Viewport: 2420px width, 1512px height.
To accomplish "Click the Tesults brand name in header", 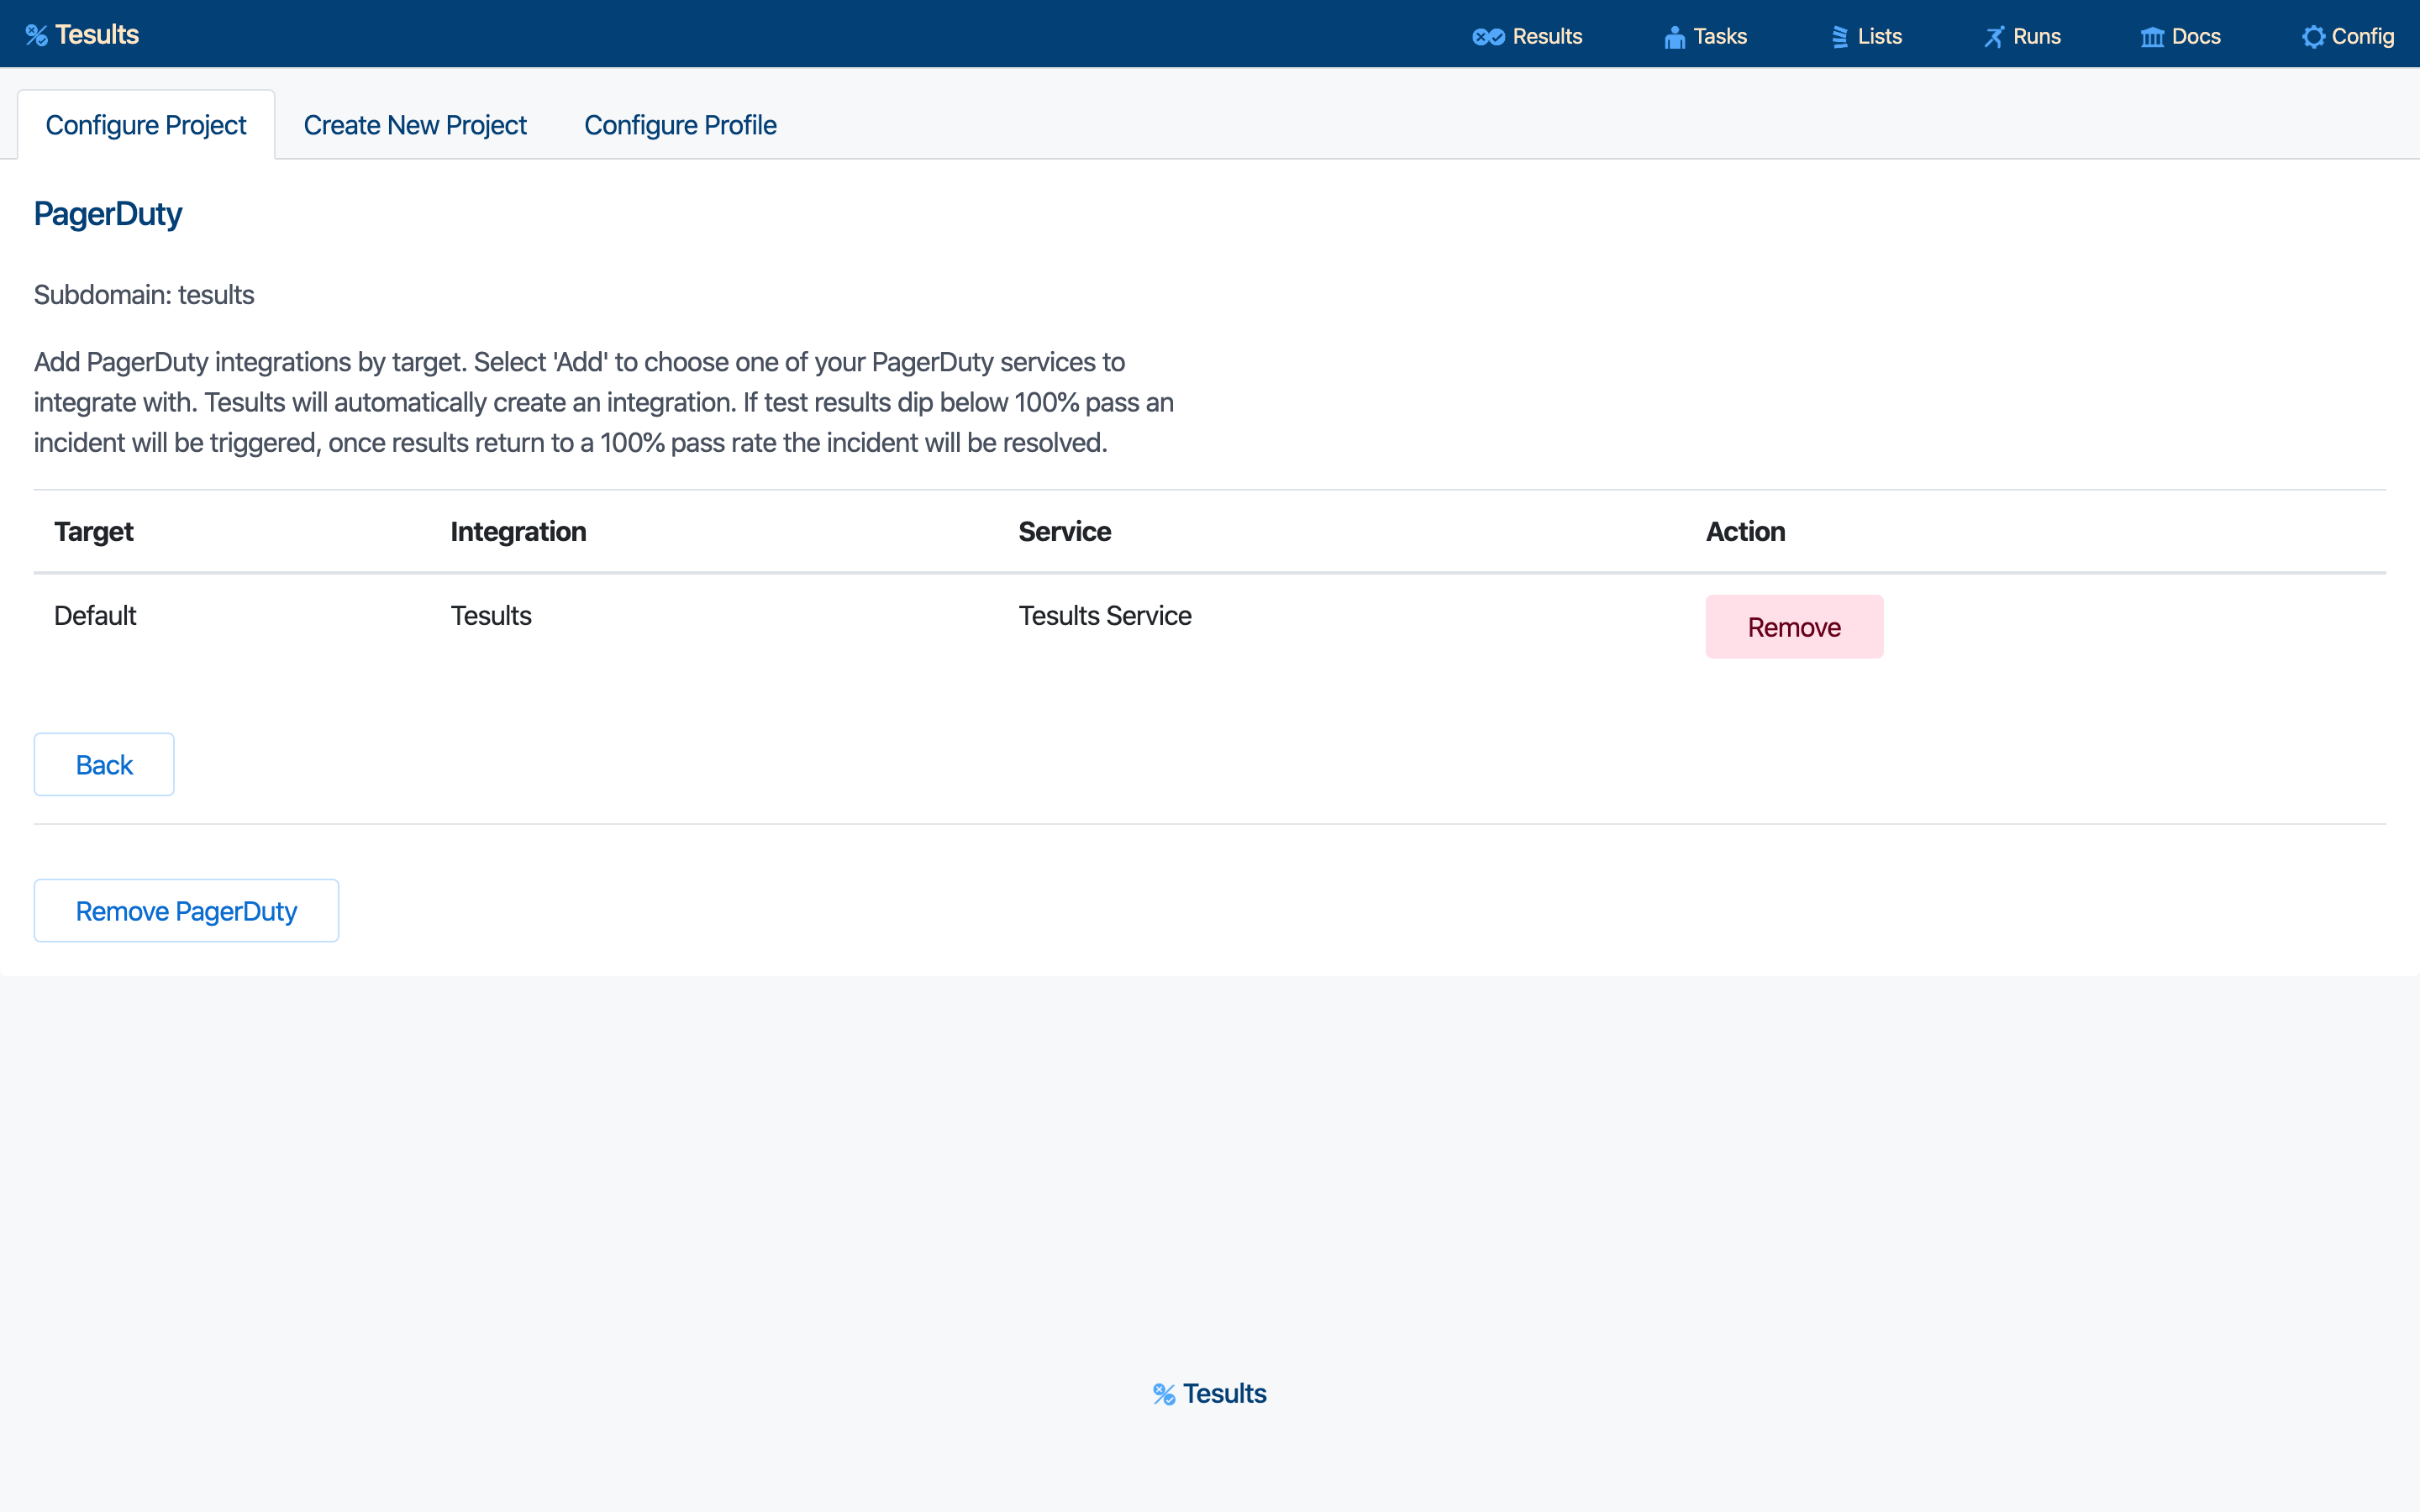I will click(97, 35).
